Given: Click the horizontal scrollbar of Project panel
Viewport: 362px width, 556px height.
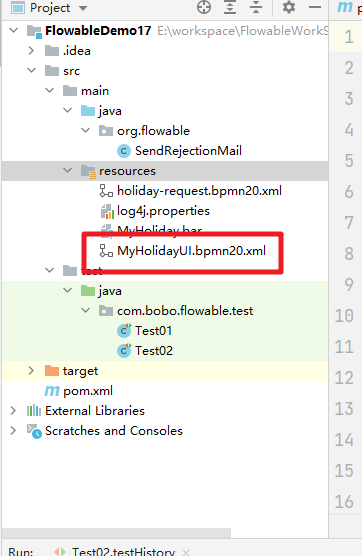Looking at the screenshot, I should pyautogui.click(x=116, y=533).
